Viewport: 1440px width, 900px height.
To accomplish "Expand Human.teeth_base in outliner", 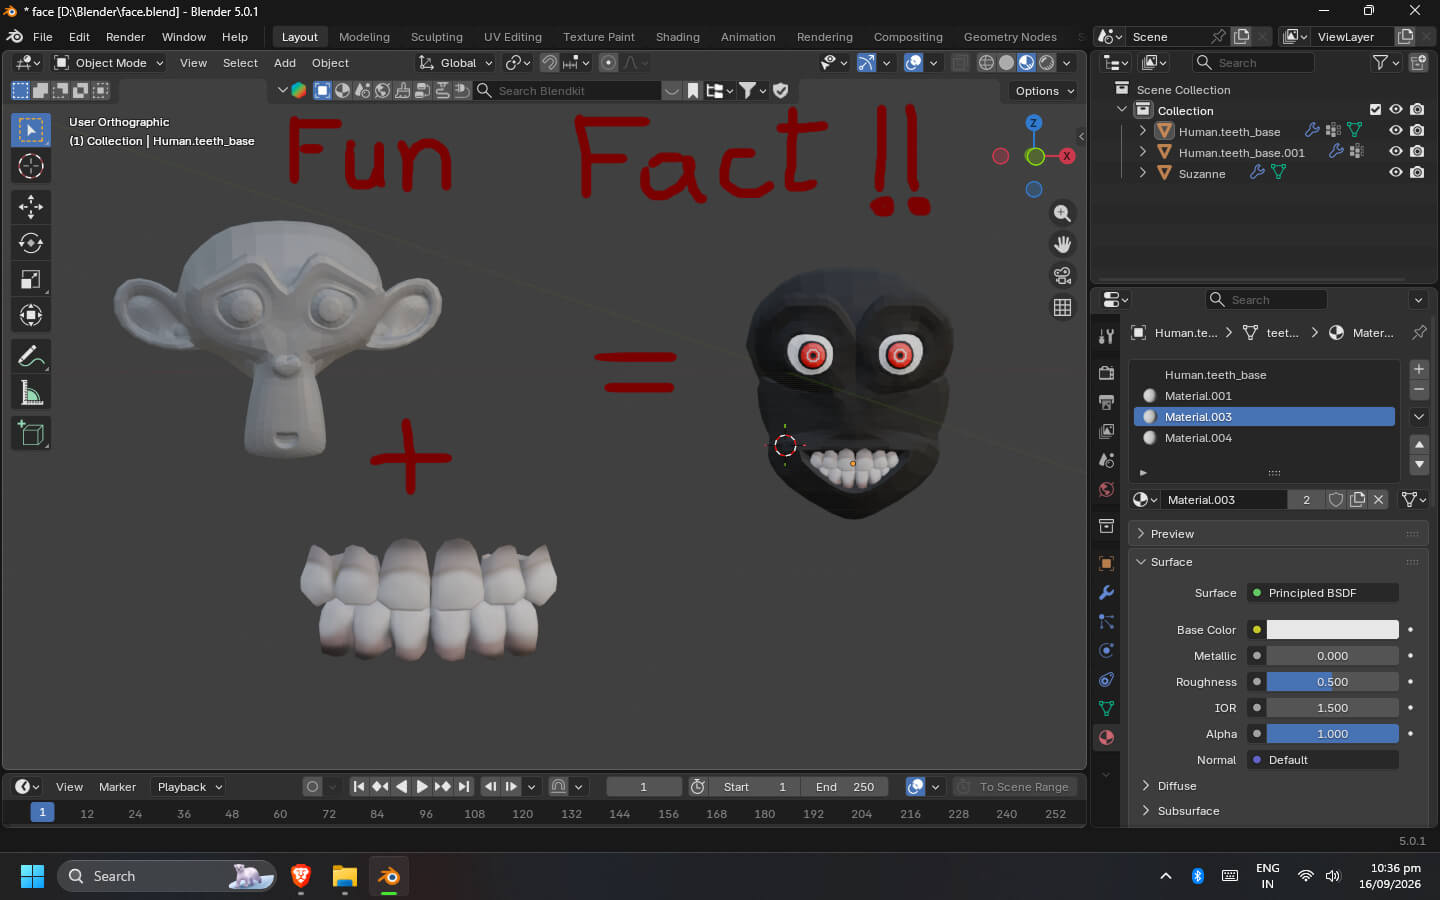I will click(x=1143, y=130).
